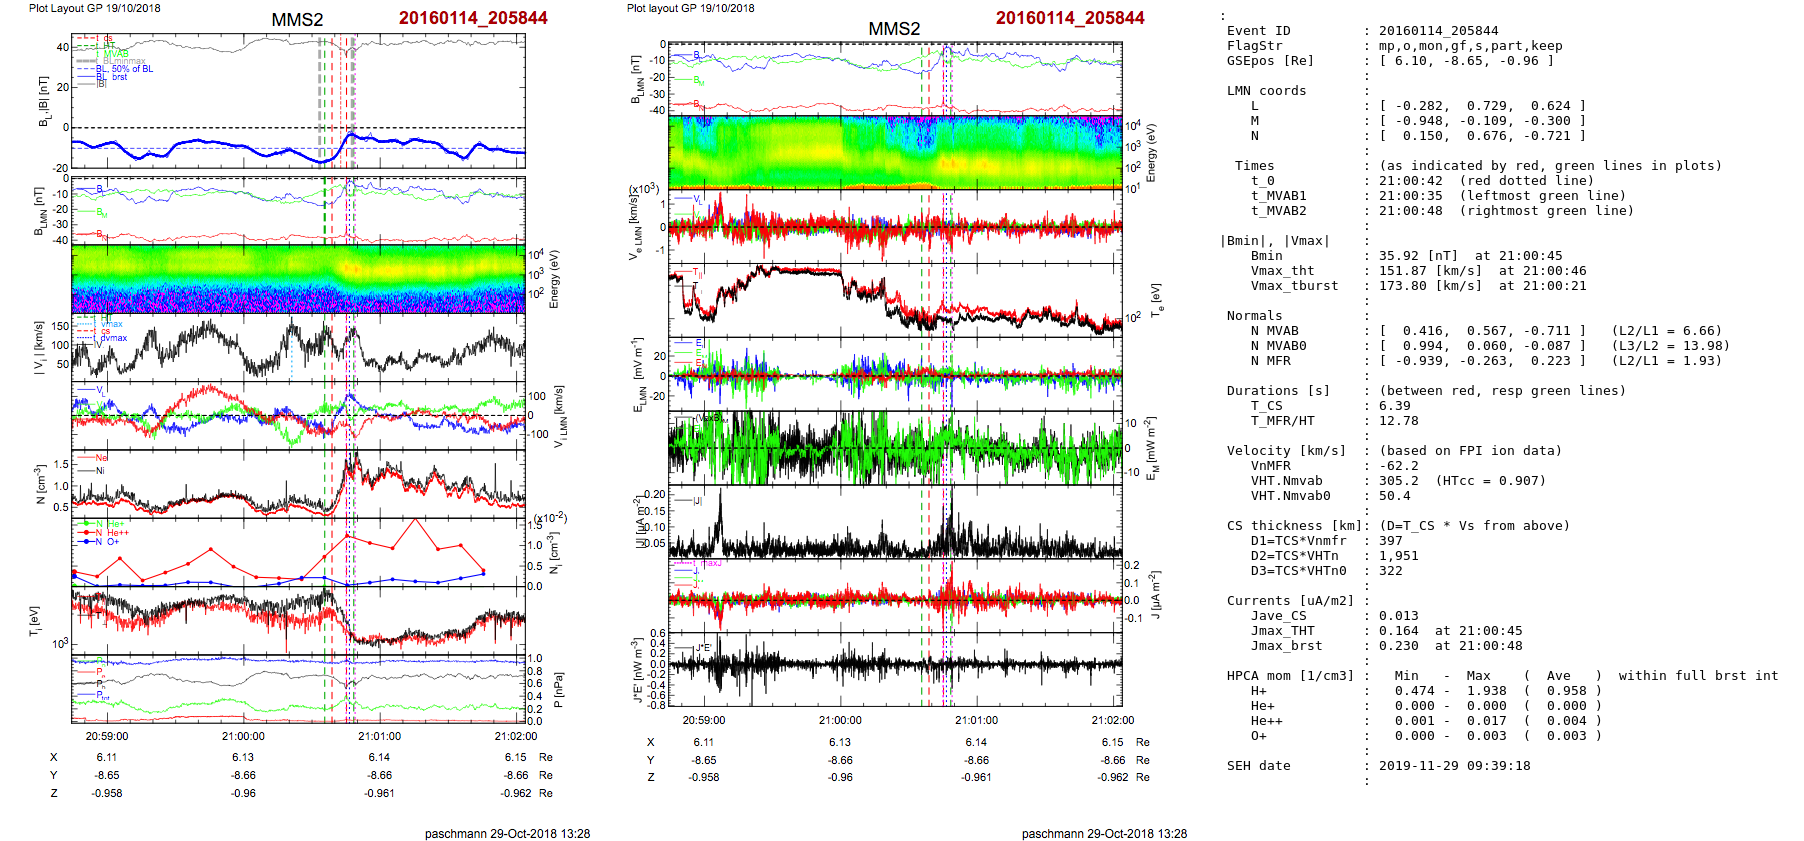The width and height of the screenshot is (1804, 841).
Task: Click the ion energy spectrogram in the left plot
Action: (298, 279)
